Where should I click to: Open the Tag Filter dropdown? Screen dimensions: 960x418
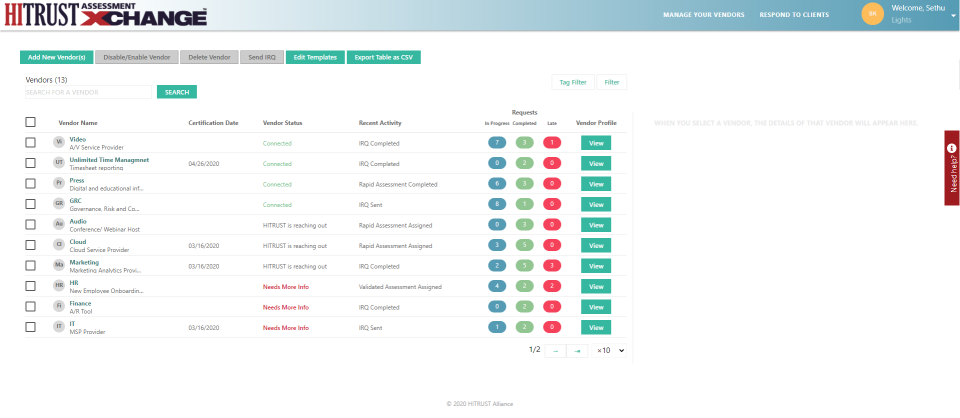point(573,82)
